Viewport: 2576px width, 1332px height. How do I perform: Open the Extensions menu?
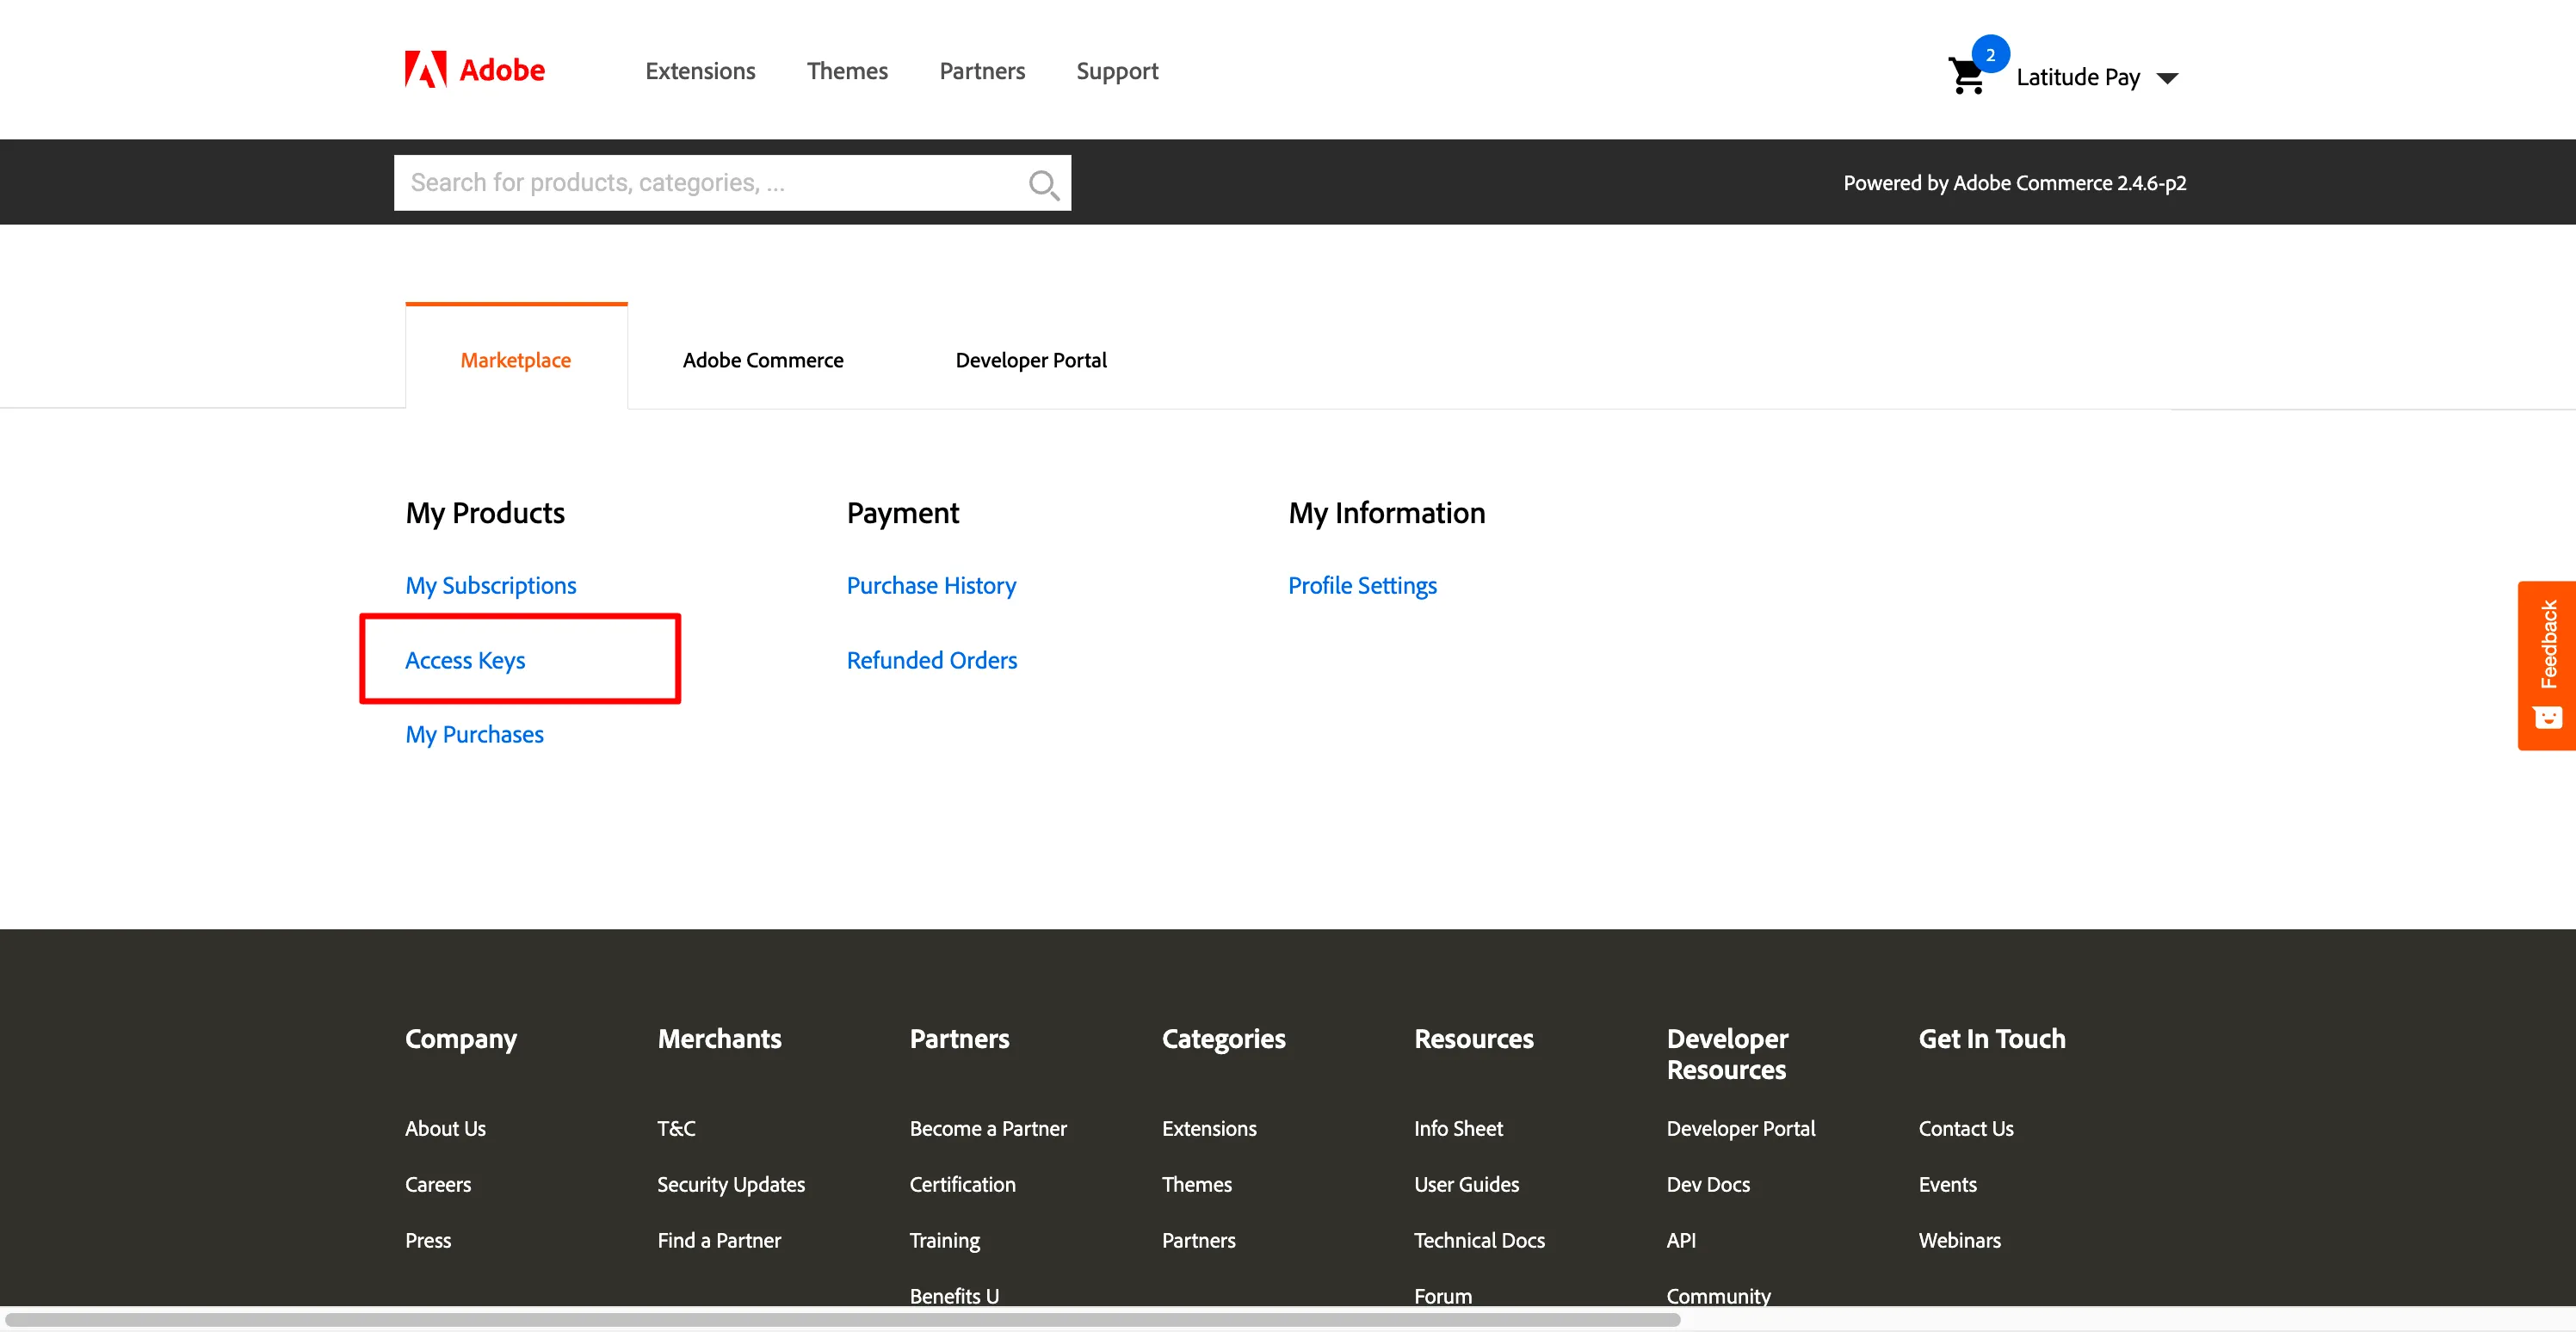700,71
